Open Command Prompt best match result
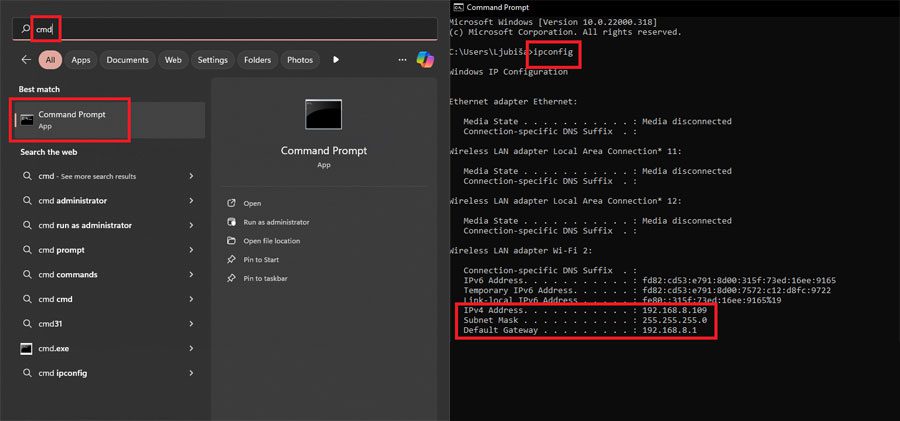Image resolution: width=900 pixels, height=421 pixels. click(110, 120)
